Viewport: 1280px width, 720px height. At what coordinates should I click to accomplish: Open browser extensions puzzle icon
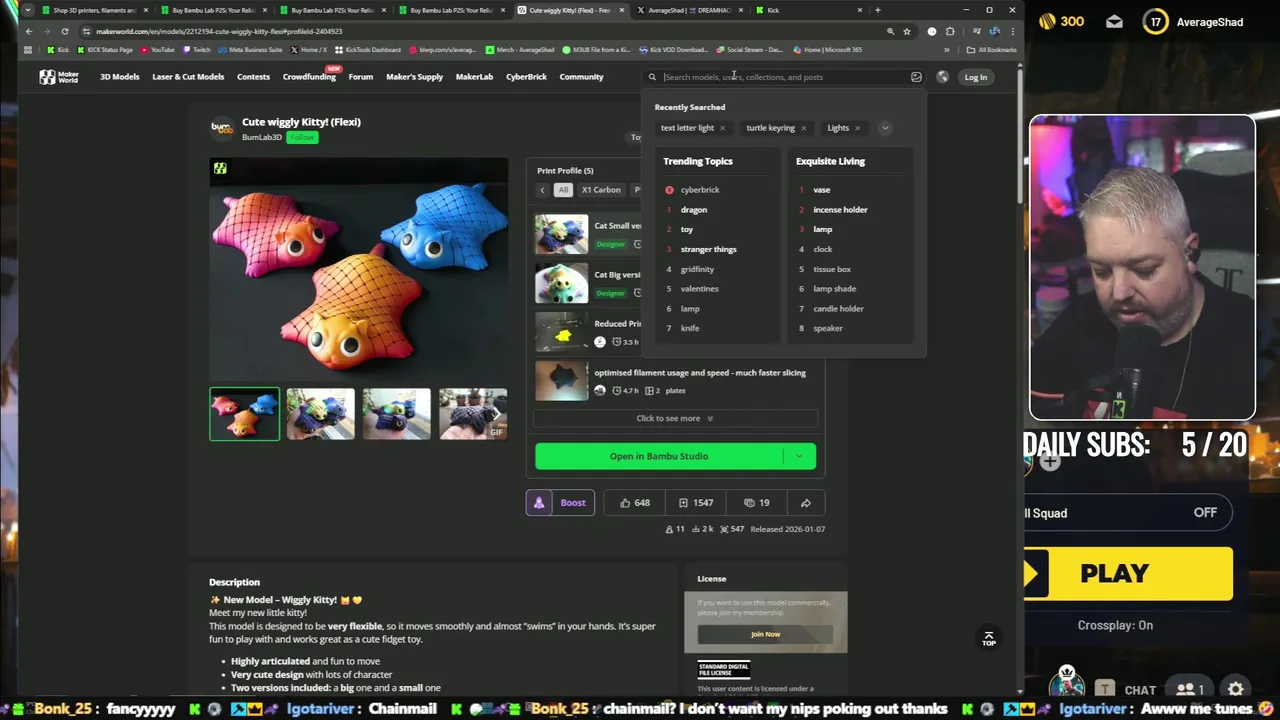coord(950,31)
